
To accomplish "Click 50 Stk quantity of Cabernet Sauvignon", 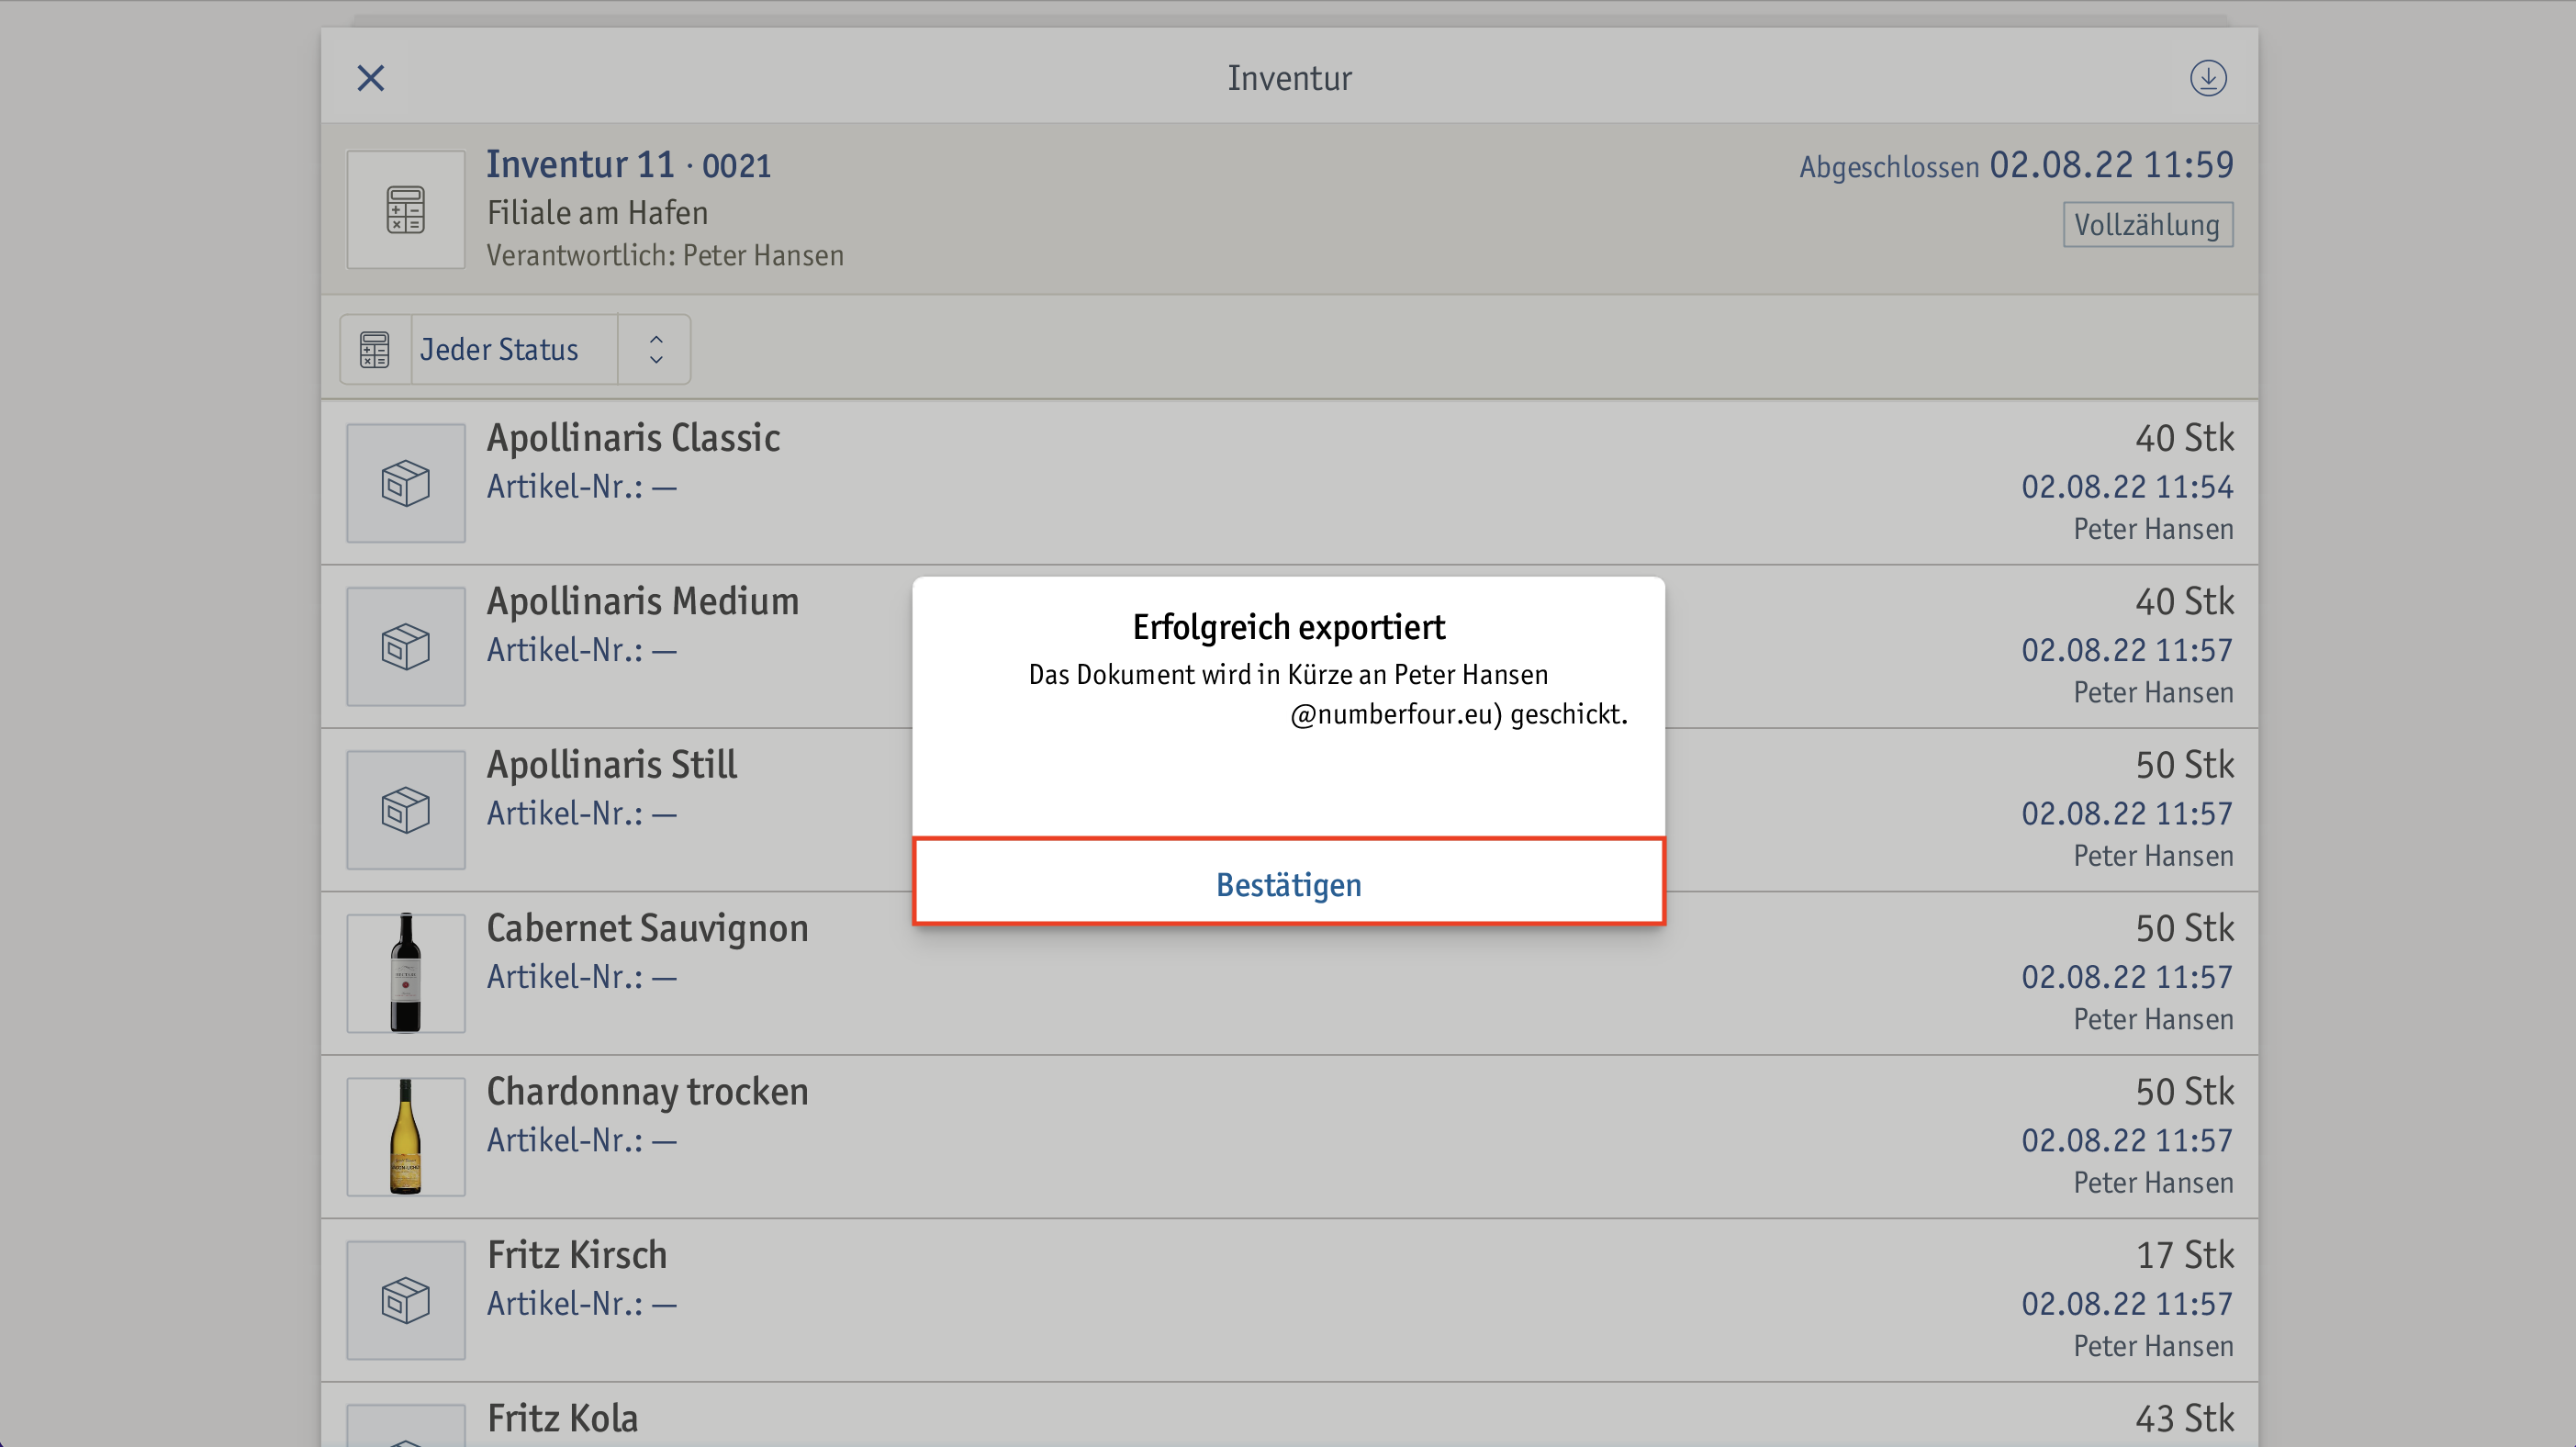I will pos(2184,928).
